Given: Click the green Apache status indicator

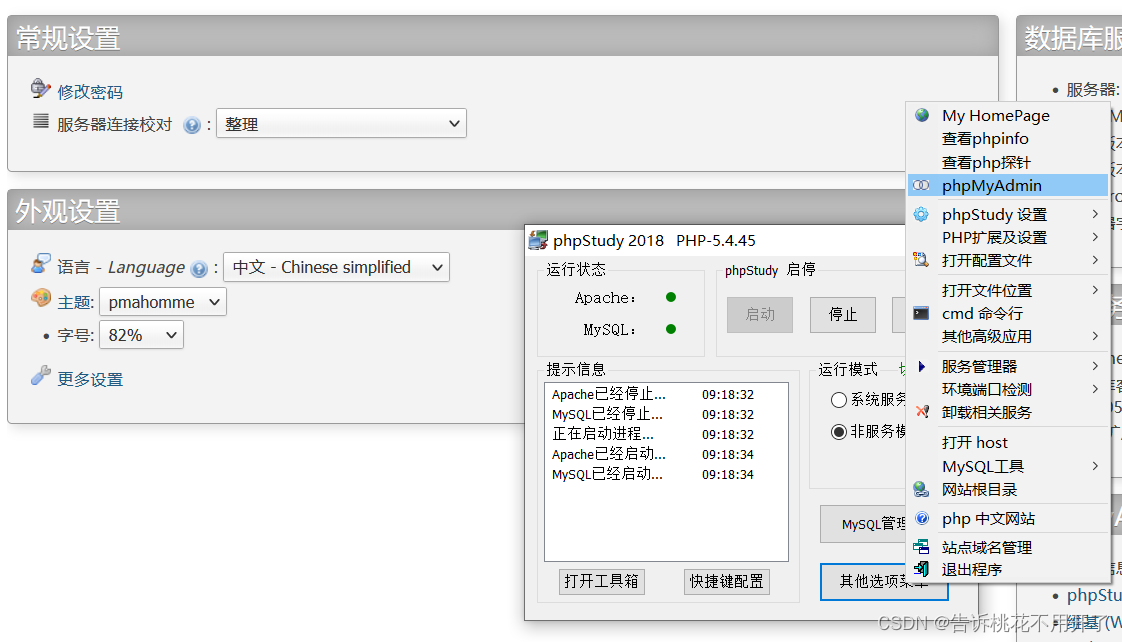Looking at the screenshot, I should click(670, 297).
